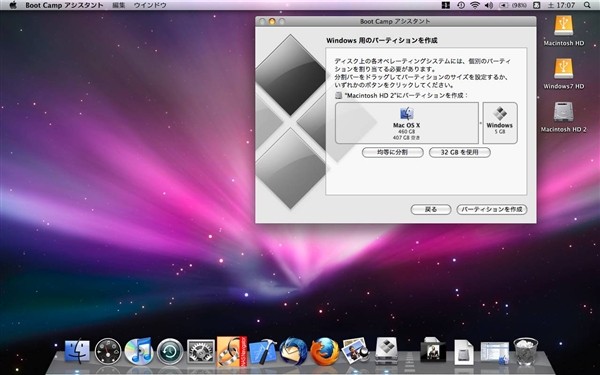Open the ウインドウ menu
600x375 pixels.
click(150, 5)
